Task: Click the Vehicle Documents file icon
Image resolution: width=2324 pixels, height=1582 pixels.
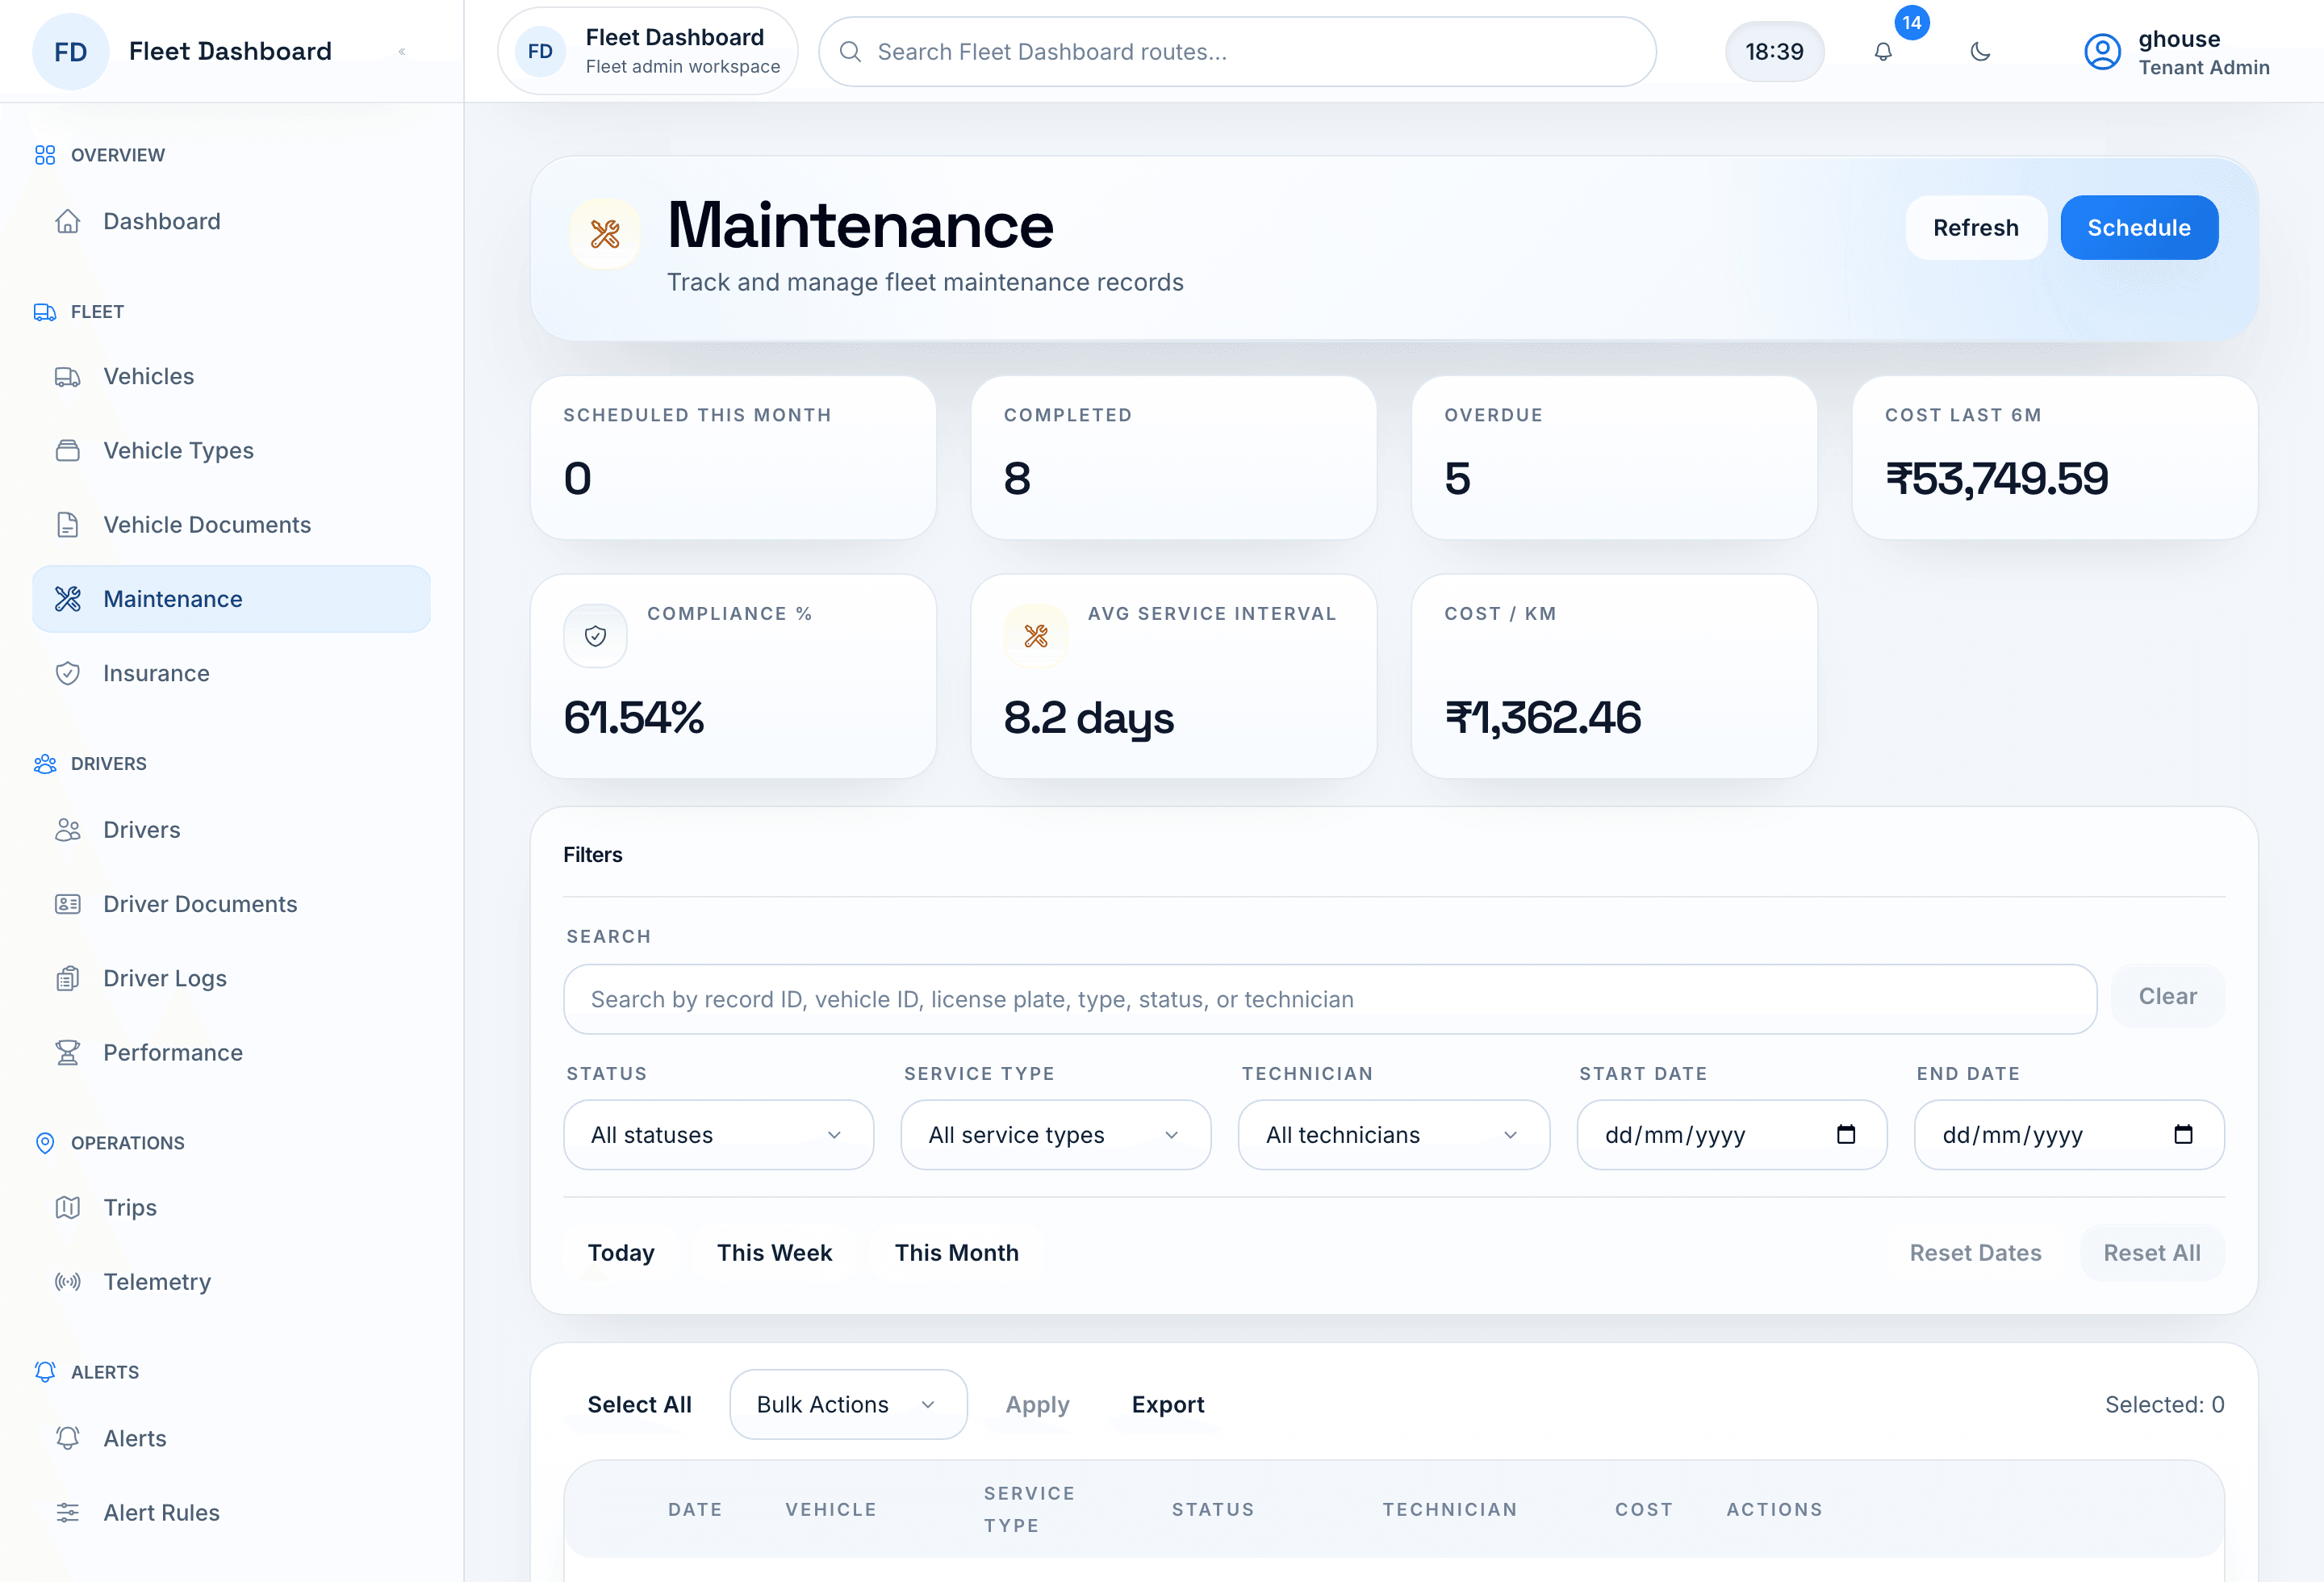Action: coord(68,525)
